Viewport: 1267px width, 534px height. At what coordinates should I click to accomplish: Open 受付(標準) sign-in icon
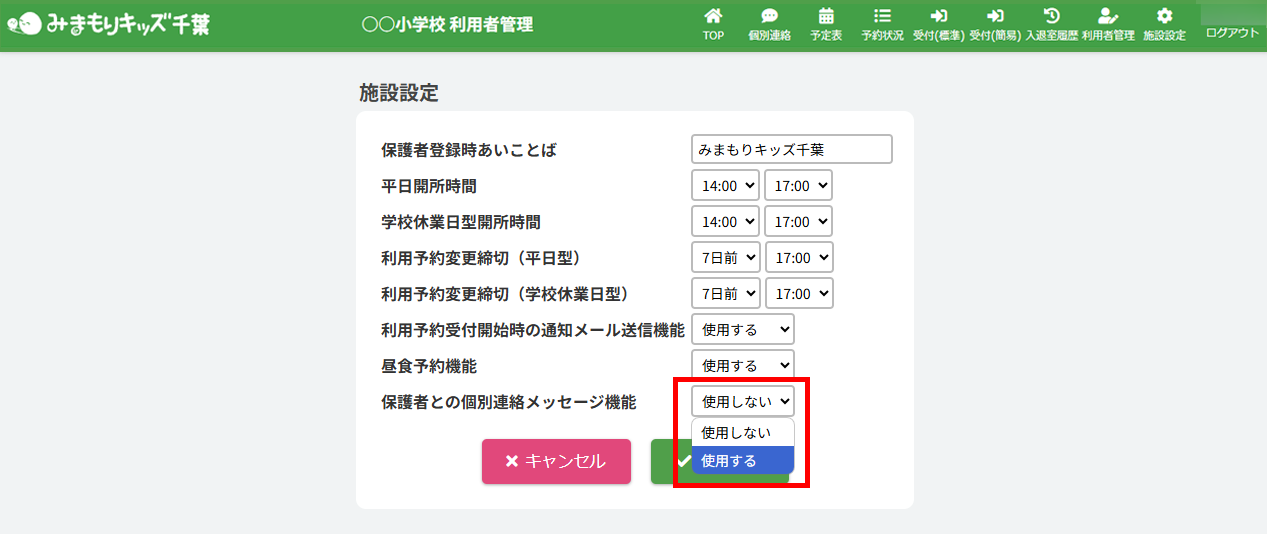point(938,17)
